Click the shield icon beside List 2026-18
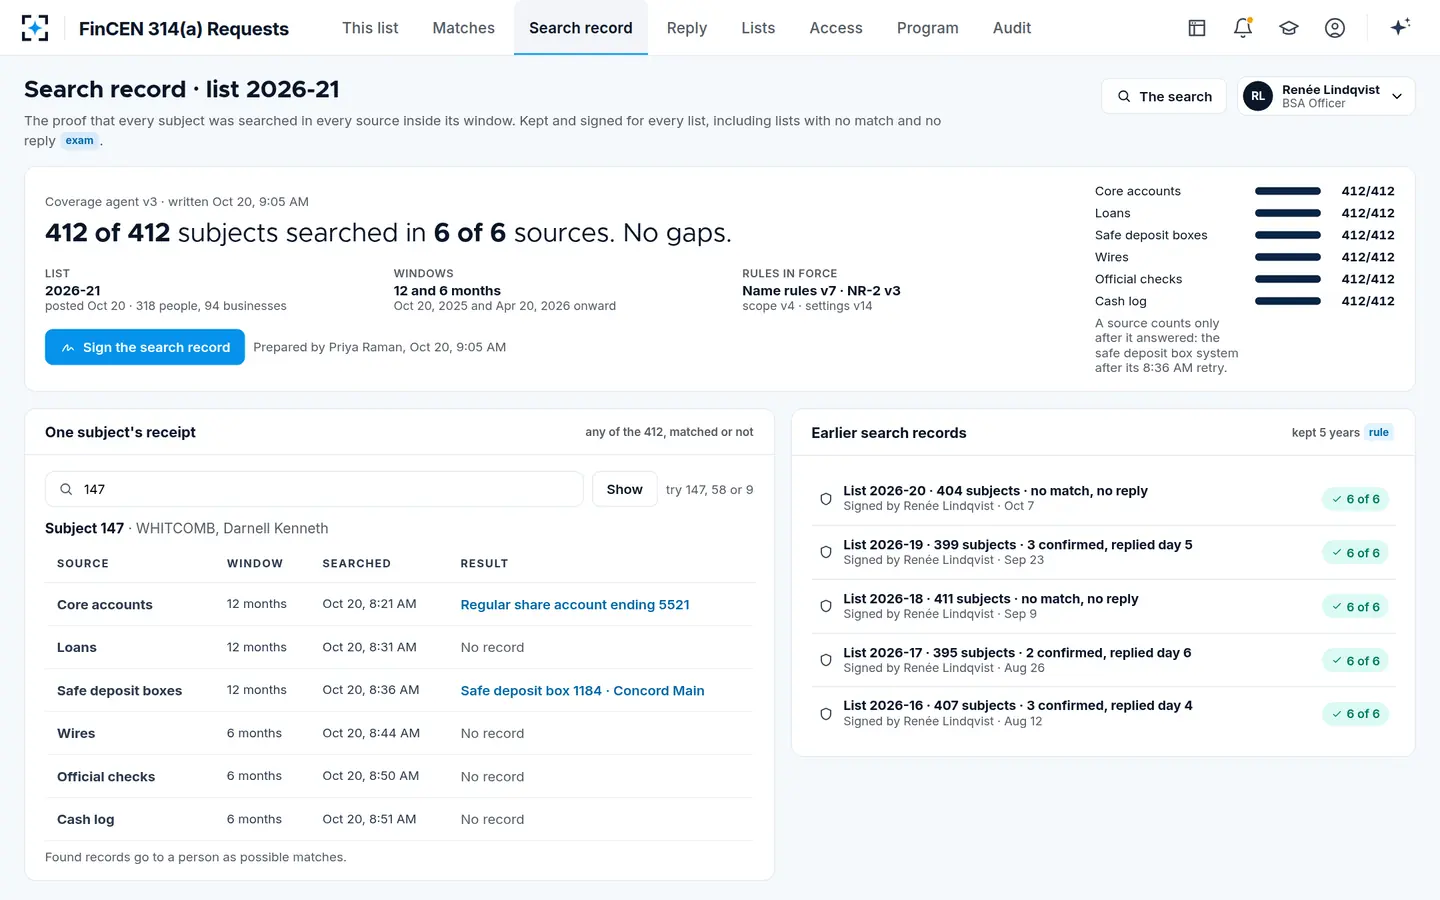Viewport: 1440px width, 900px height. coord(826,606)
